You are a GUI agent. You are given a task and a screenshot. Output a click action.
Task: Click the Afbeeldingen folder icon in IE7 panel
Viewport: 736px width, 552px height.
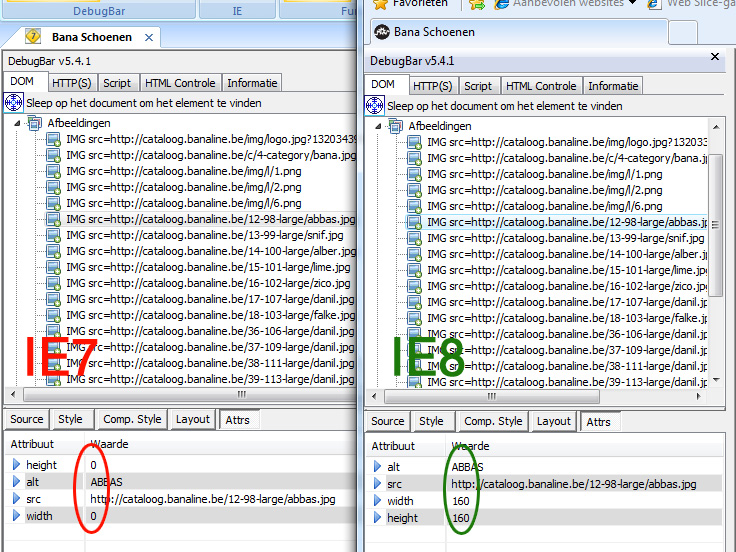click(34, 123)
